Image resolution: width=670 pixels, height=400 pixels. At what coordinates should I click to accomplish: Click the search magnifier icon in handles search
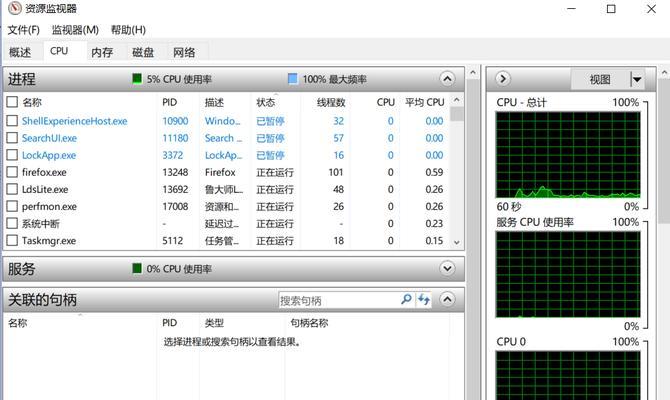pyautogui.click(x=406, y=300)
